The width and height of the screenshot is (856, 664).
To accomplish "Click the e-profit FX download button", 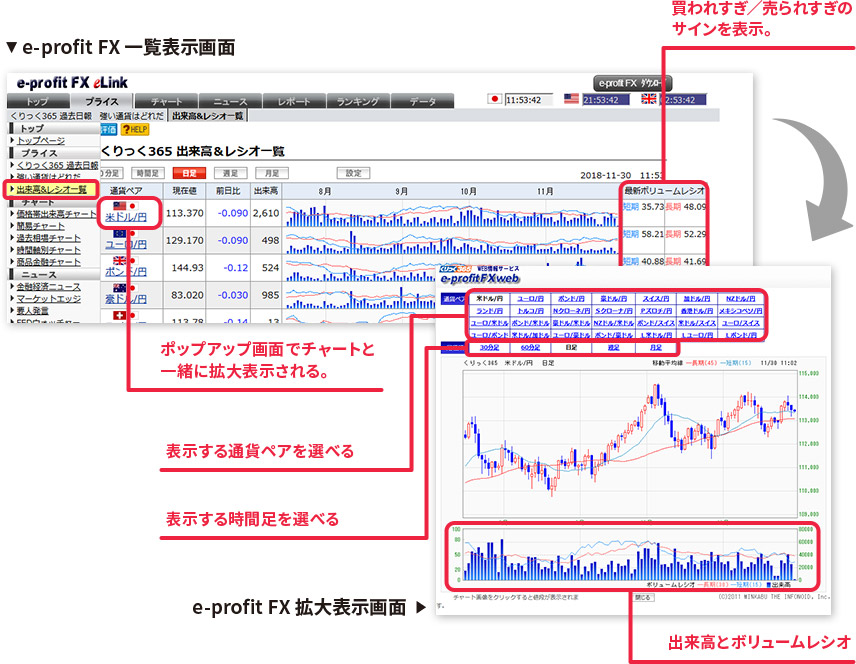I will point(632,84).
